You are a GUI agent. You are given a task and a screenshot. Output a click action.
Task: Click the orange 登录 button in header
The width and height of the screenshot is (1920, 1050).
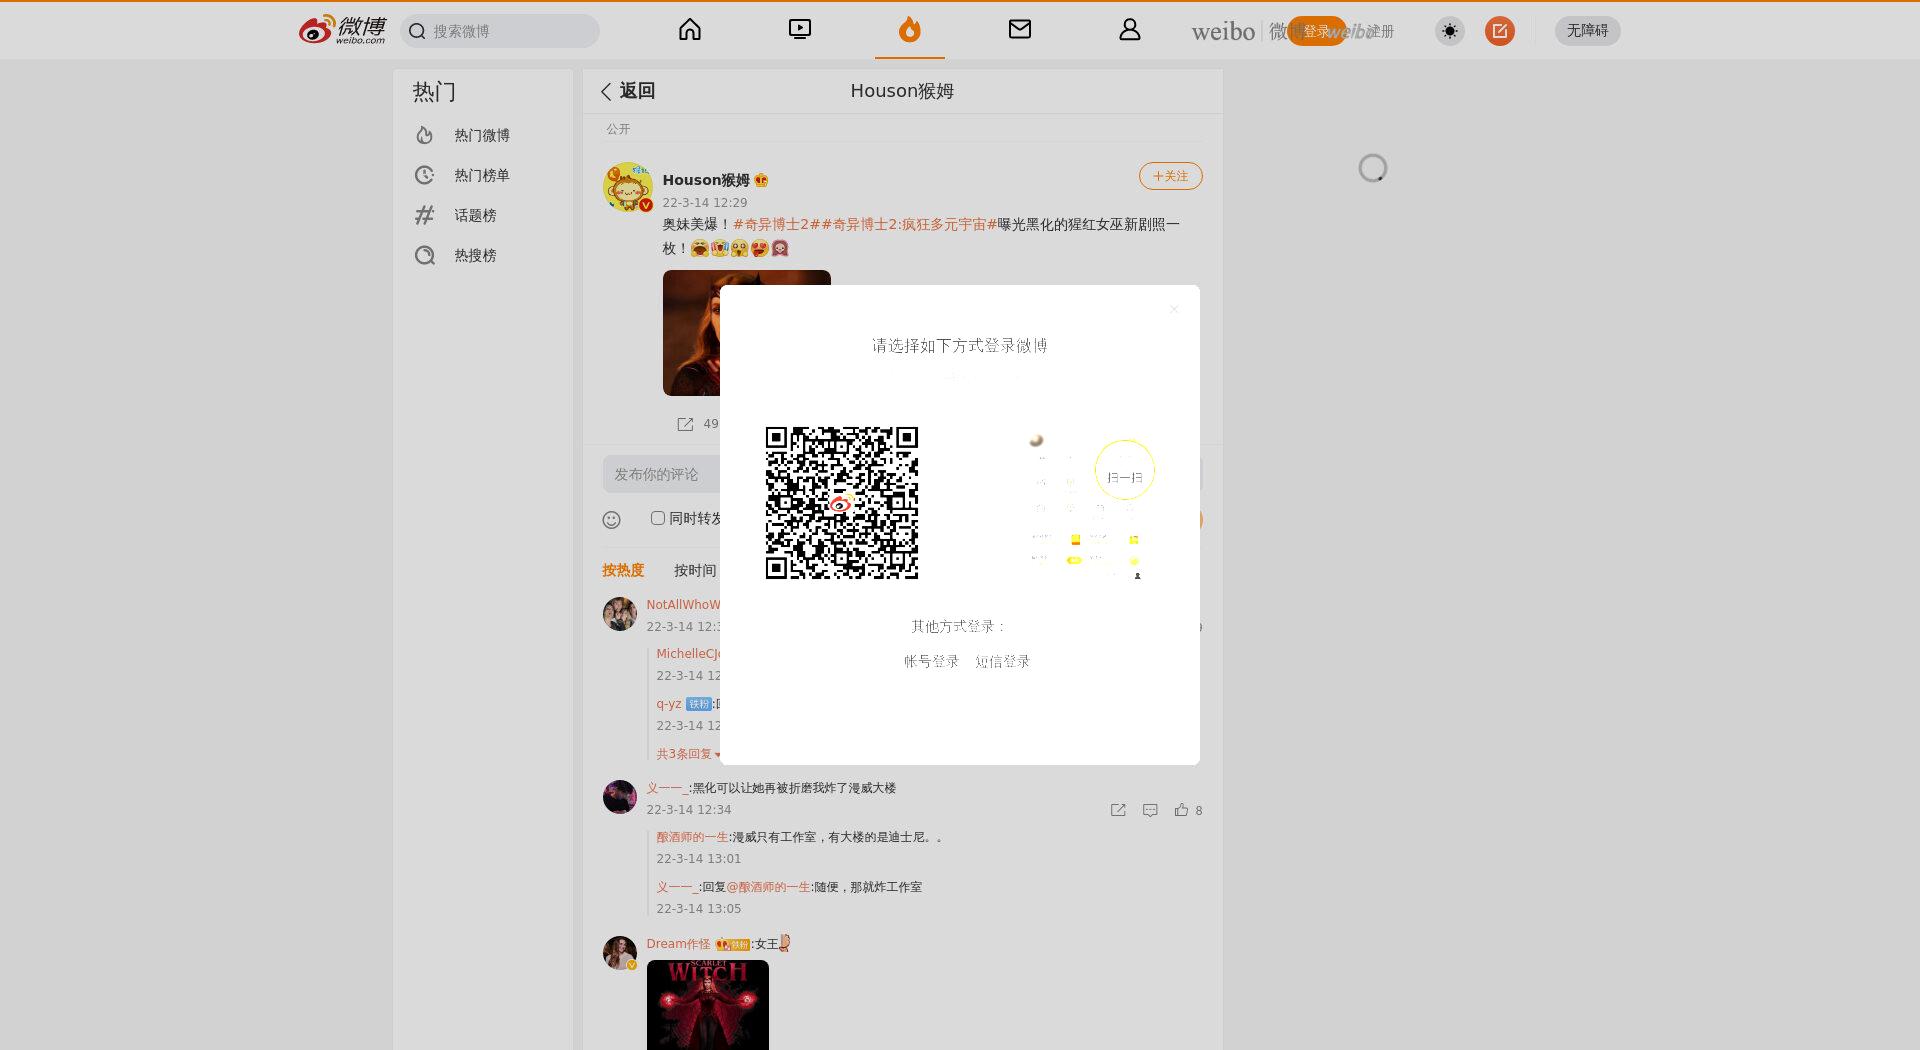[1316, 31]
